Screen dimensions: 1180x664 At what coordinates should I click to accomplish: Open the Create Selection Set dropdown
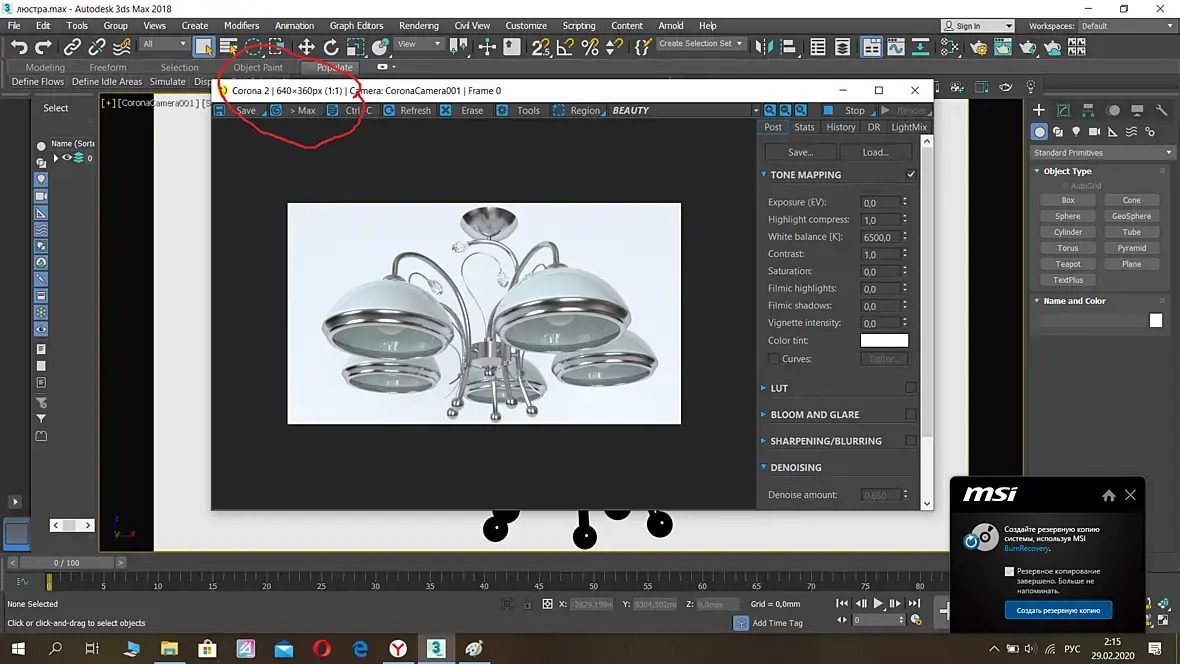pos(700,44)
